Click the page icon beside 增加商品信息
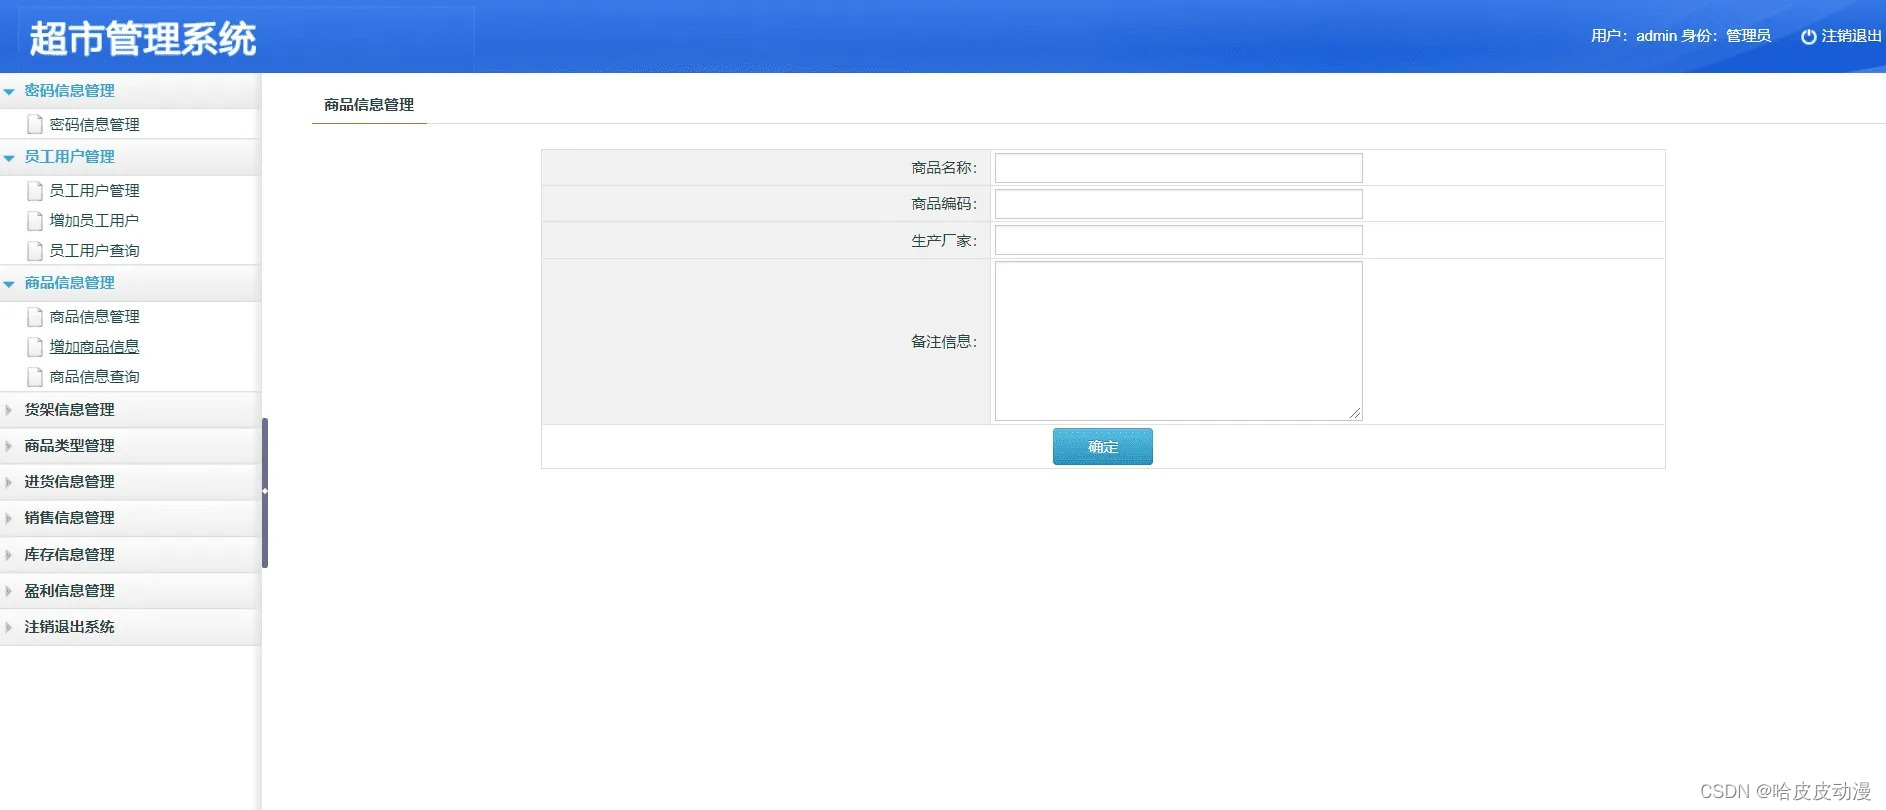 point(35,346)
